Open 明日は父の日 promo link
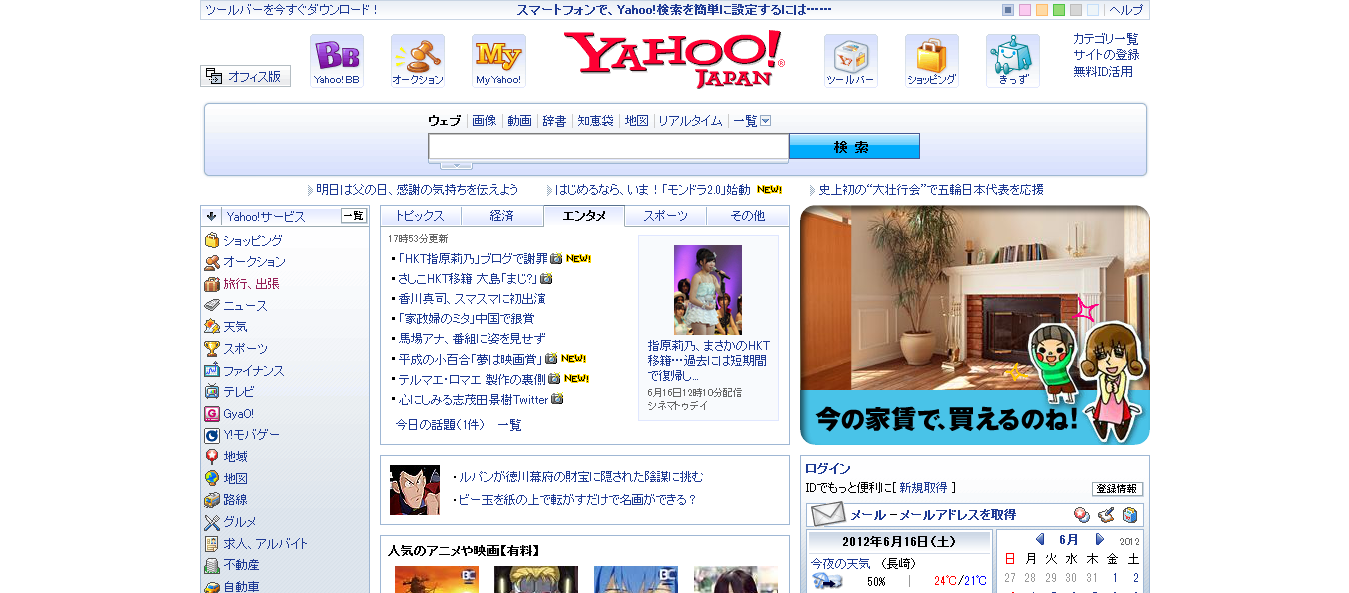This screenshot has height=593, width=1349. [417, 190]
